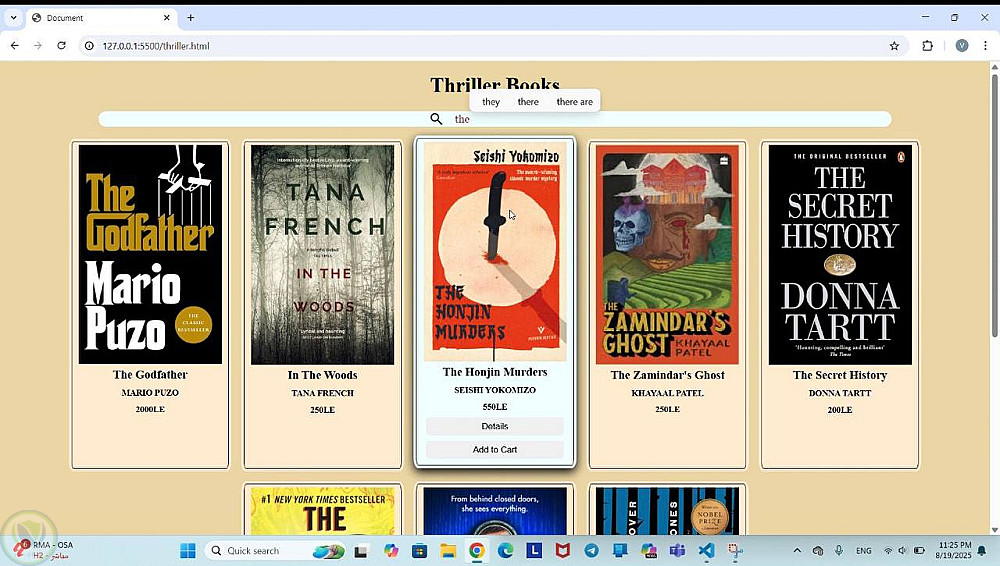Open the clock and date in taskbar

click(x=953, y=550)
